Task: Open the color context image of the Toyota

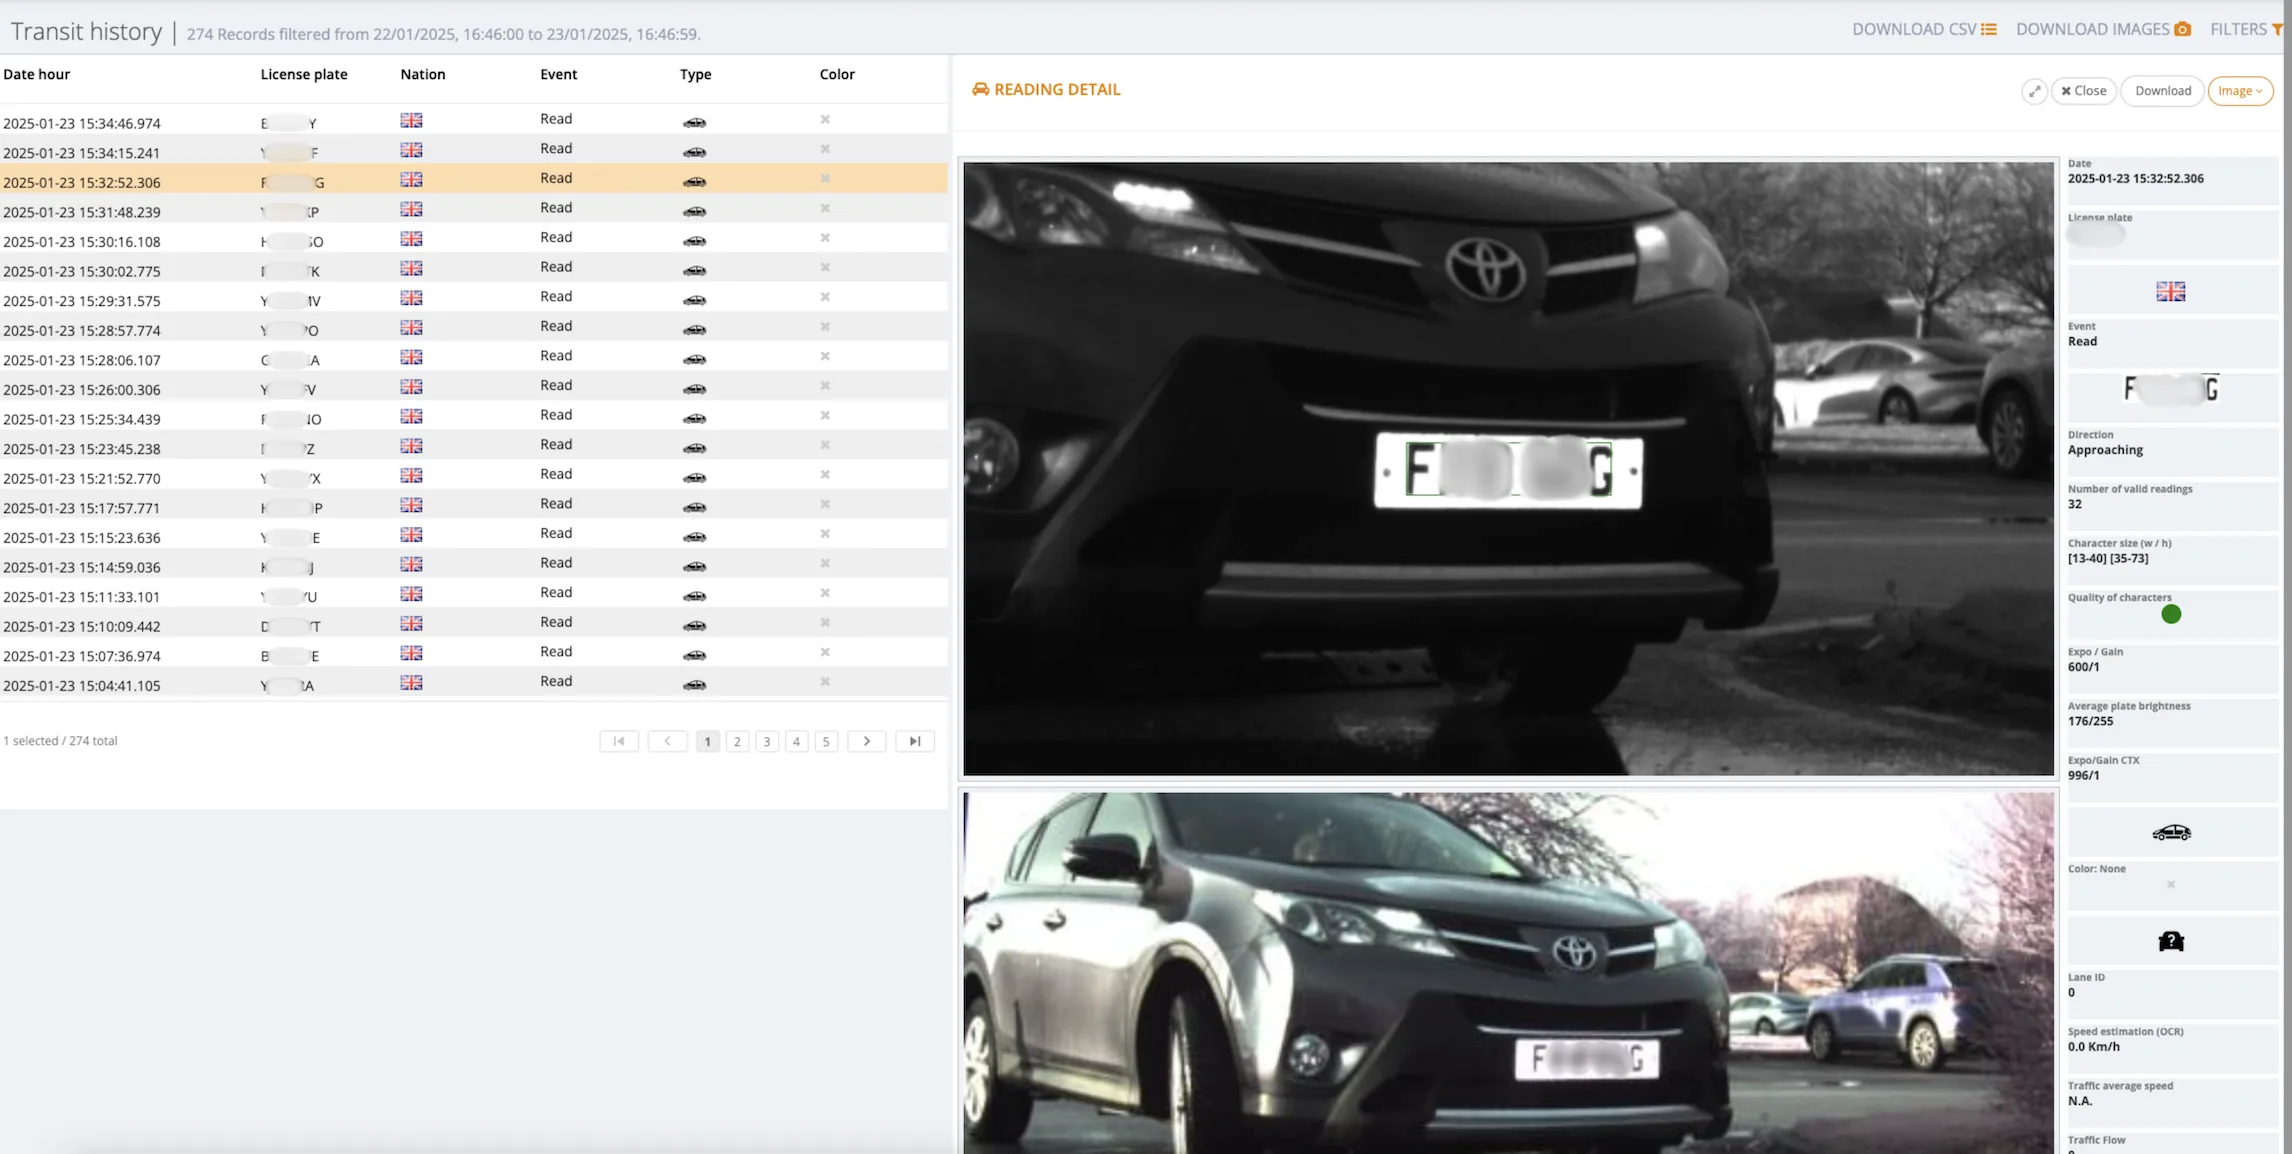Action: [1508, 973]
